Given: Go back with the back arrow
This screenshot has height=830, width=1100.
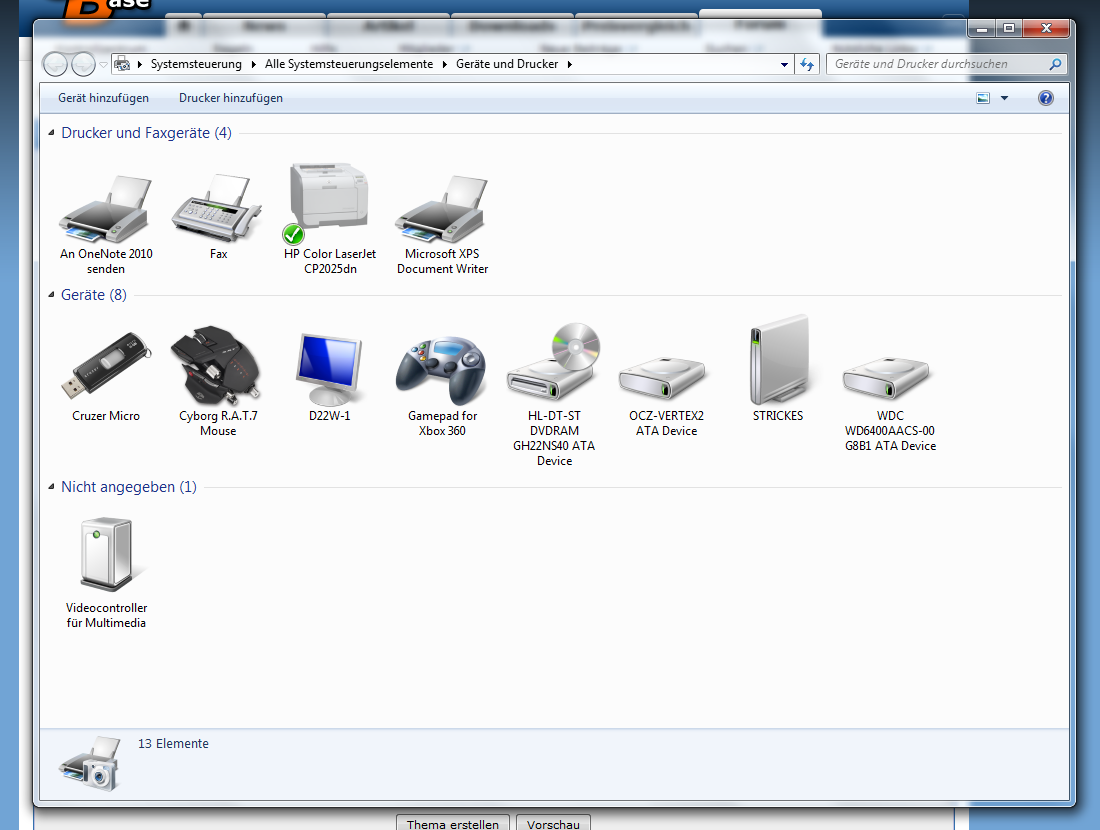Looking at the screenshot, I should point(55,65).
